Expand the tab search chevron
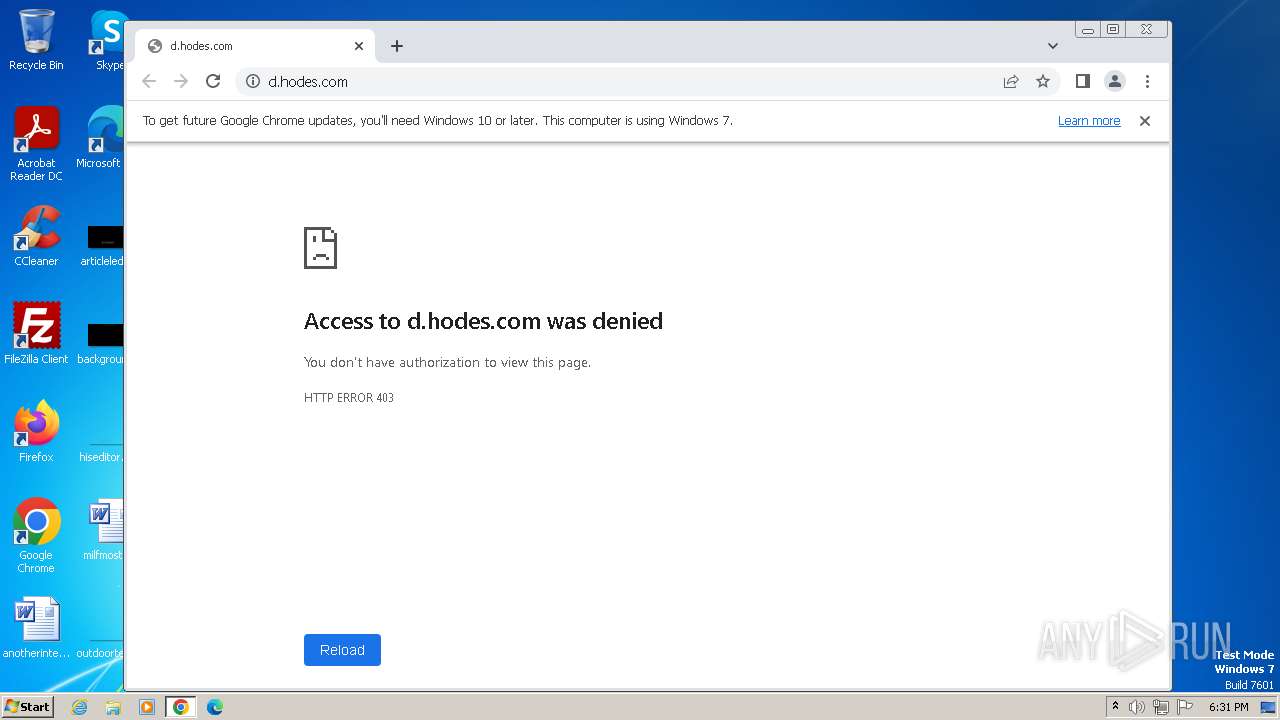The image size is (1280, 720). 1053,46
